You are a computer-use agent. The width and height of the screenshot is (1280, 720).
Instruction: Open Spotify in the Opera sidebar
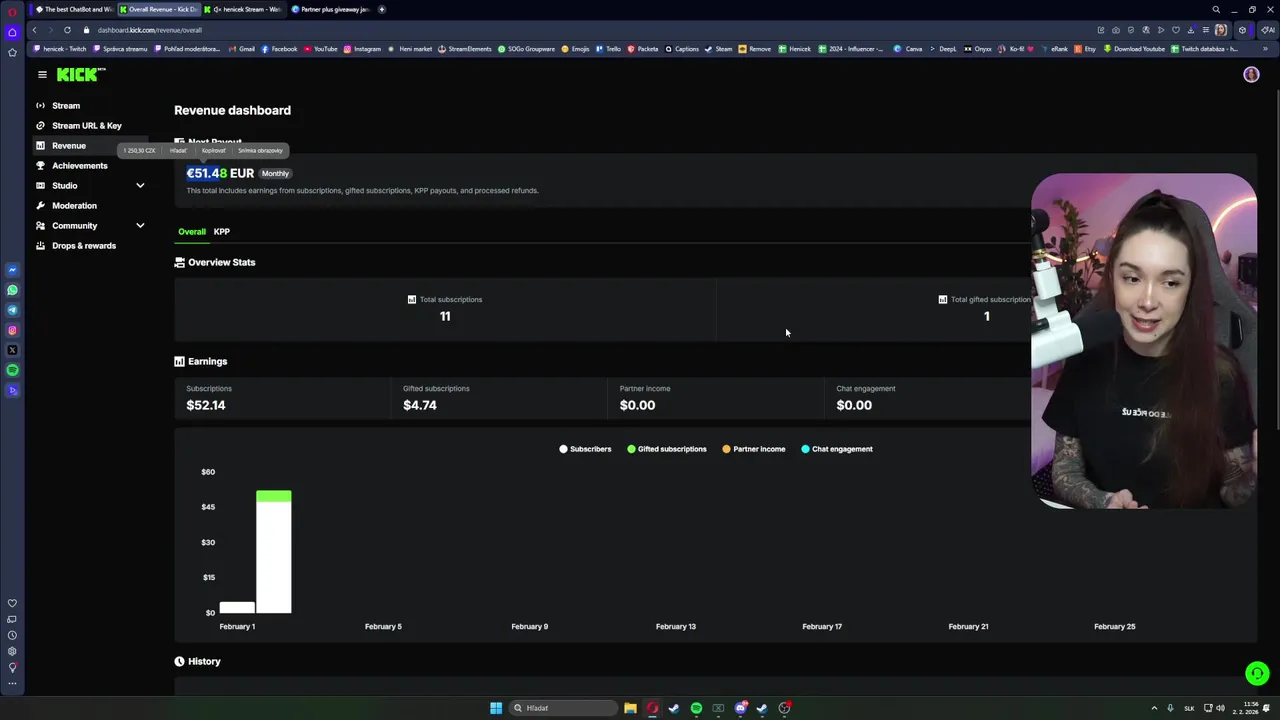[x=12, y=370]
